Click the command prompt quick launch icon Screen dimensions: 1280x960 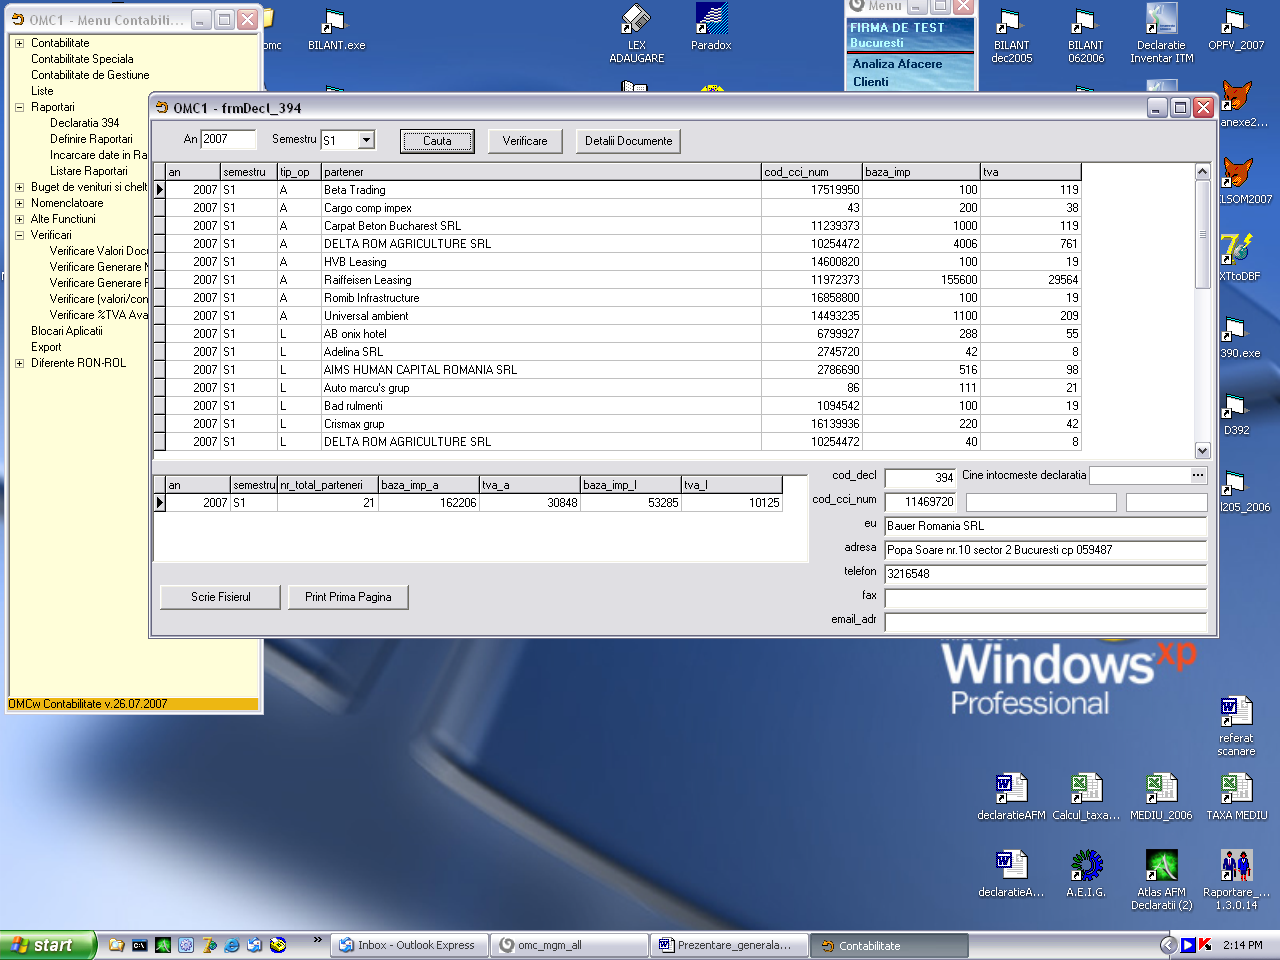(x=140, y=945)
